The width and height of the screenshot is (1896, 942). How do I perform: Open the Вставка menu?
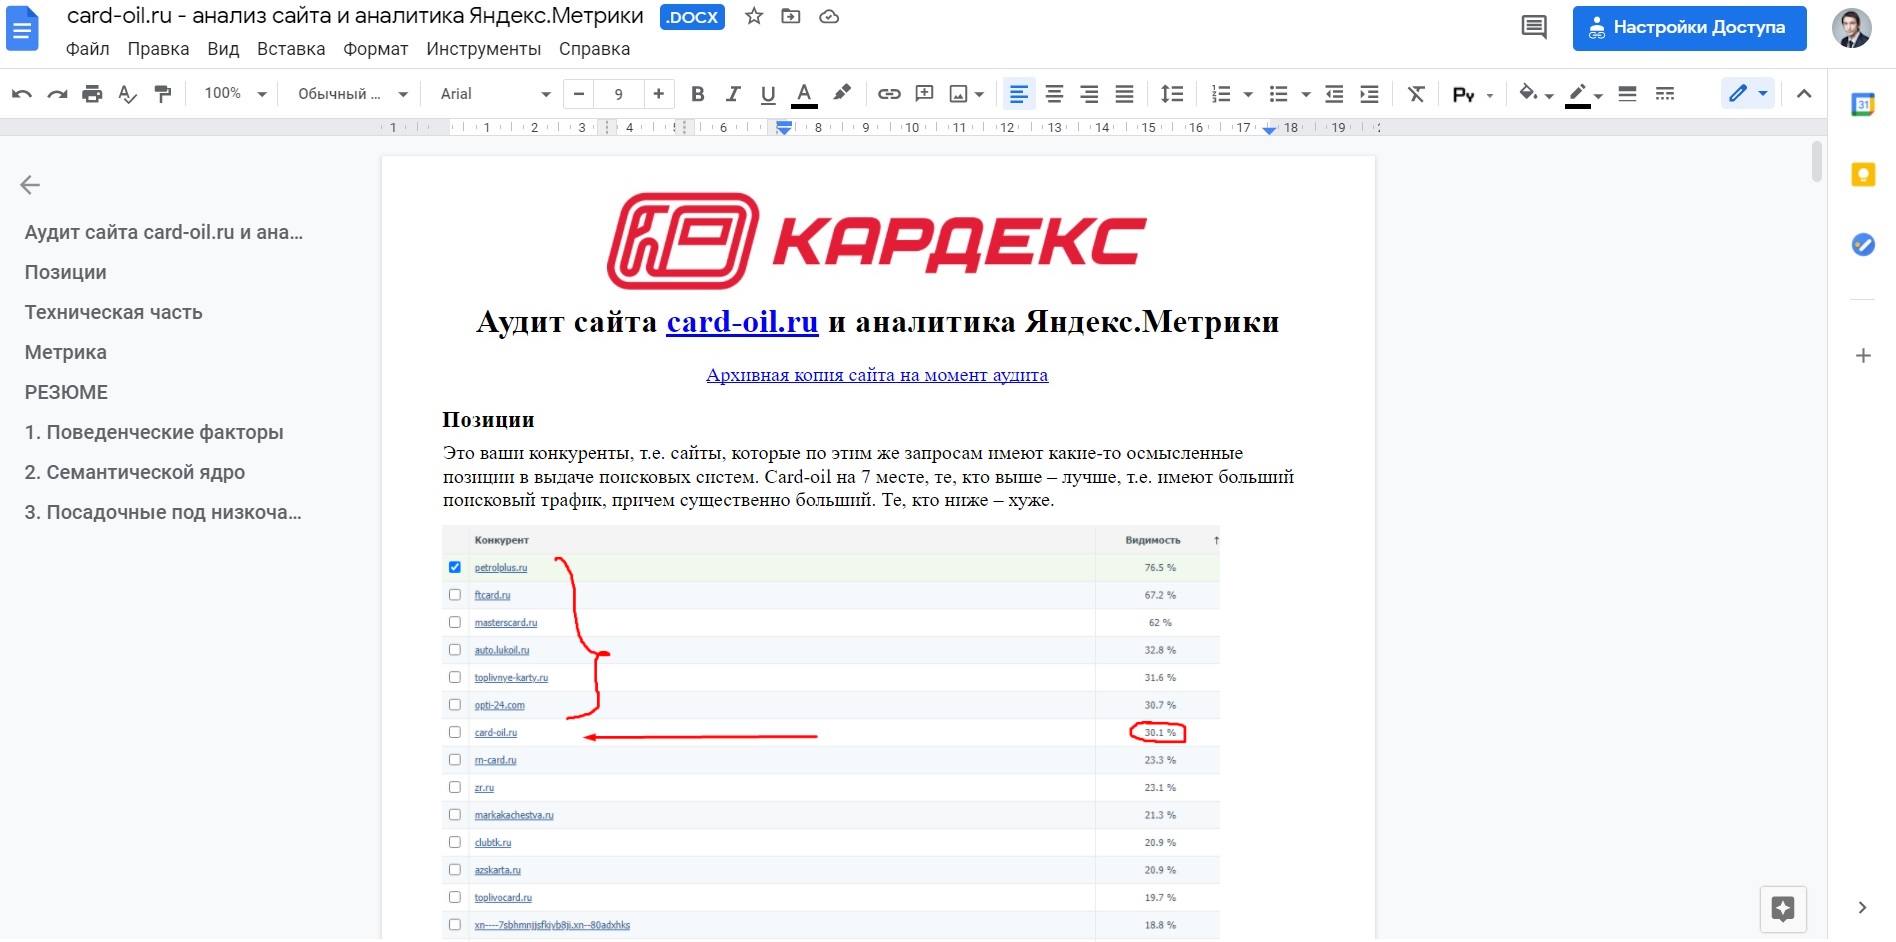click(290, 48)
